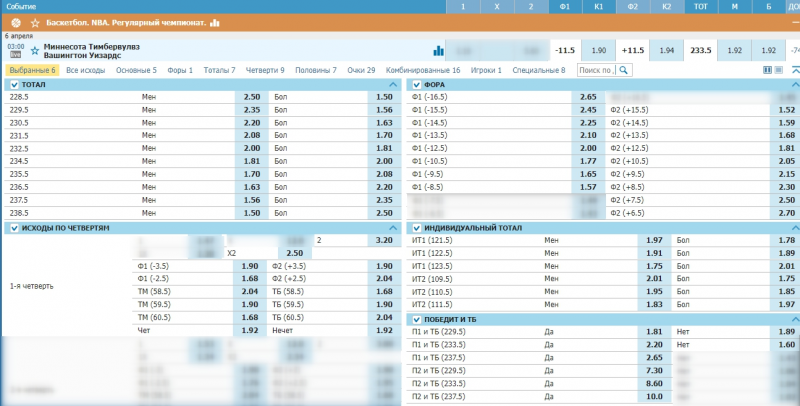Click the Поиск по market search field
800x406 pixels.
tap(595, 70)
